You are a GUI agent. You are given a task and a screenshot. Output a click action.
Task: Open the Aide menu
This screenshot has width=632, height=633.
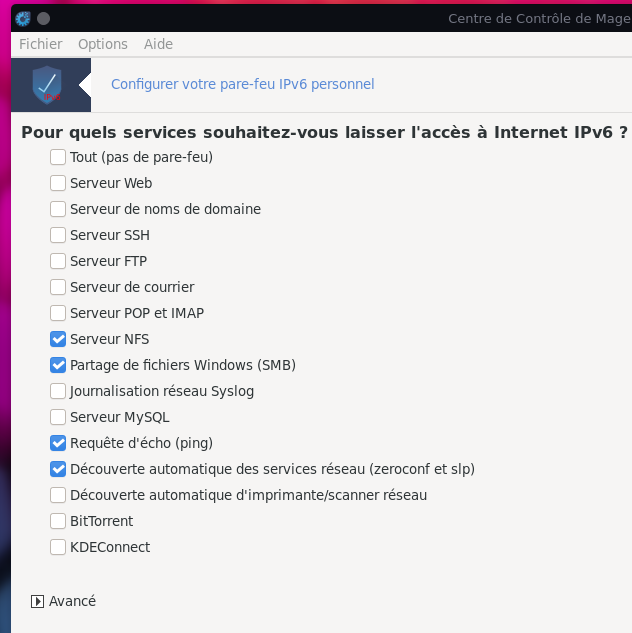tap(158, 44)
